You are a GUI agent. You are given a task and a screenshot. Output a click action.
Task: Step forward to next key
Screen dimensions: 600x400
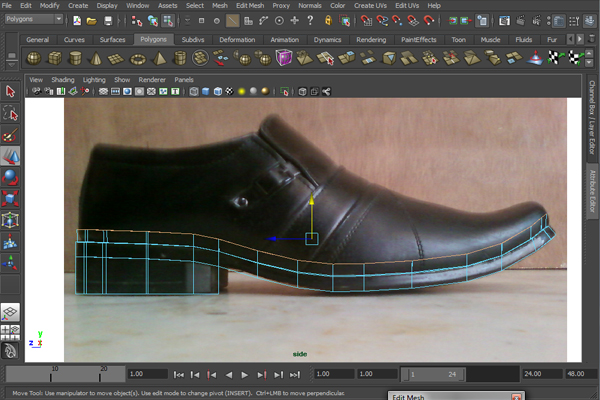pos(261,375)
